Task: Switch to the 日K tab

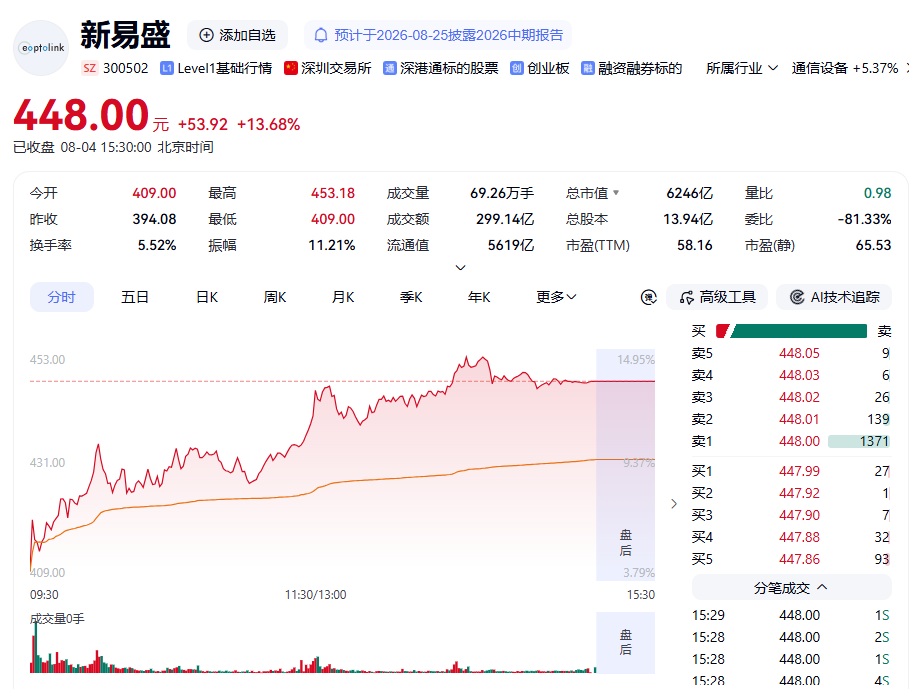Action: tap(207, 297)
